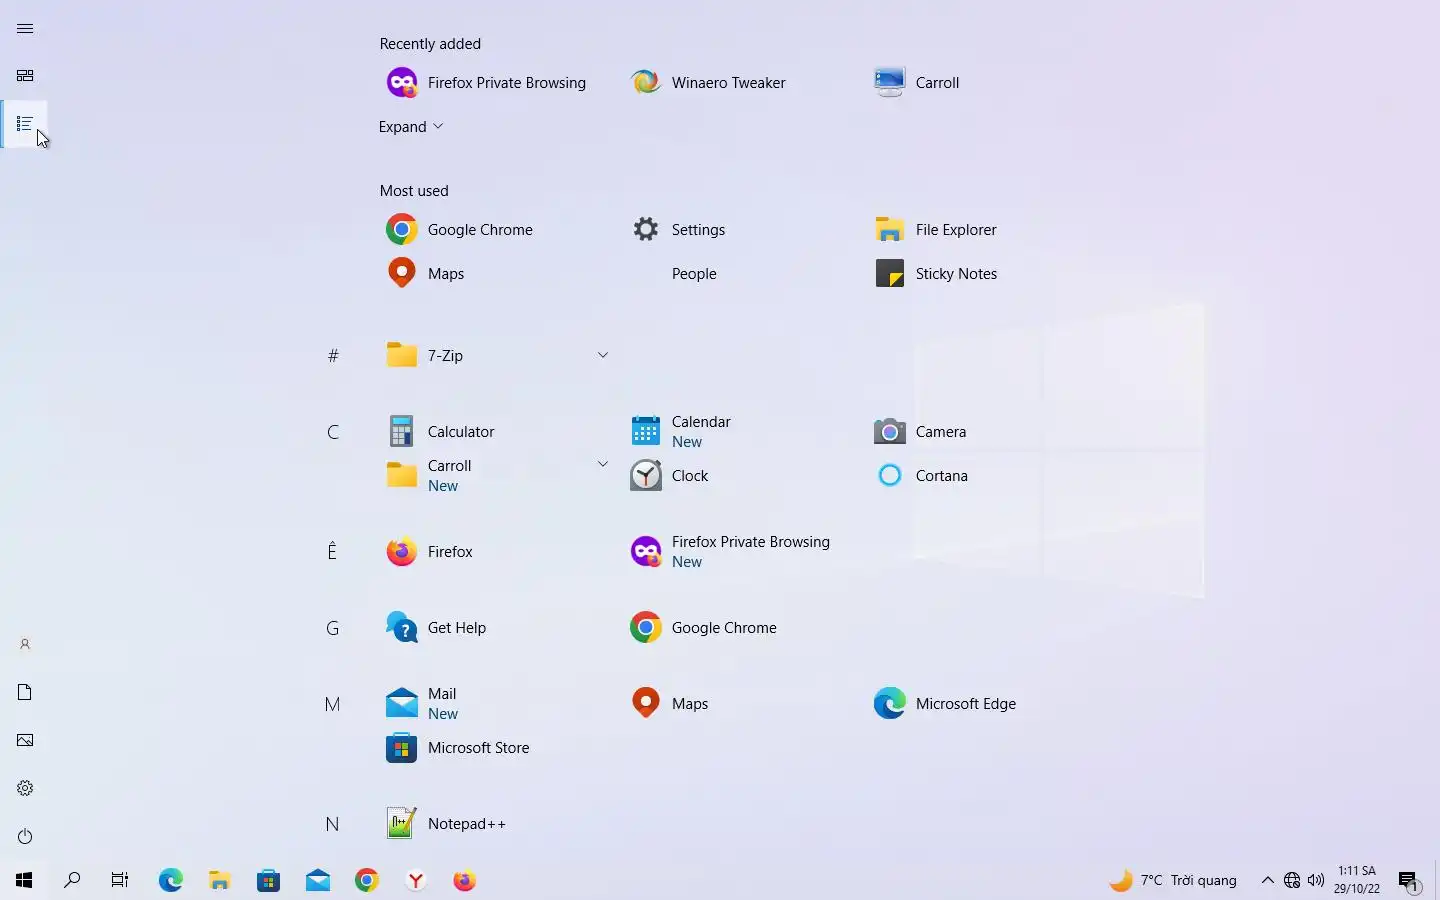
Task: Click the Windows Start button
Action: pos(24,880)
